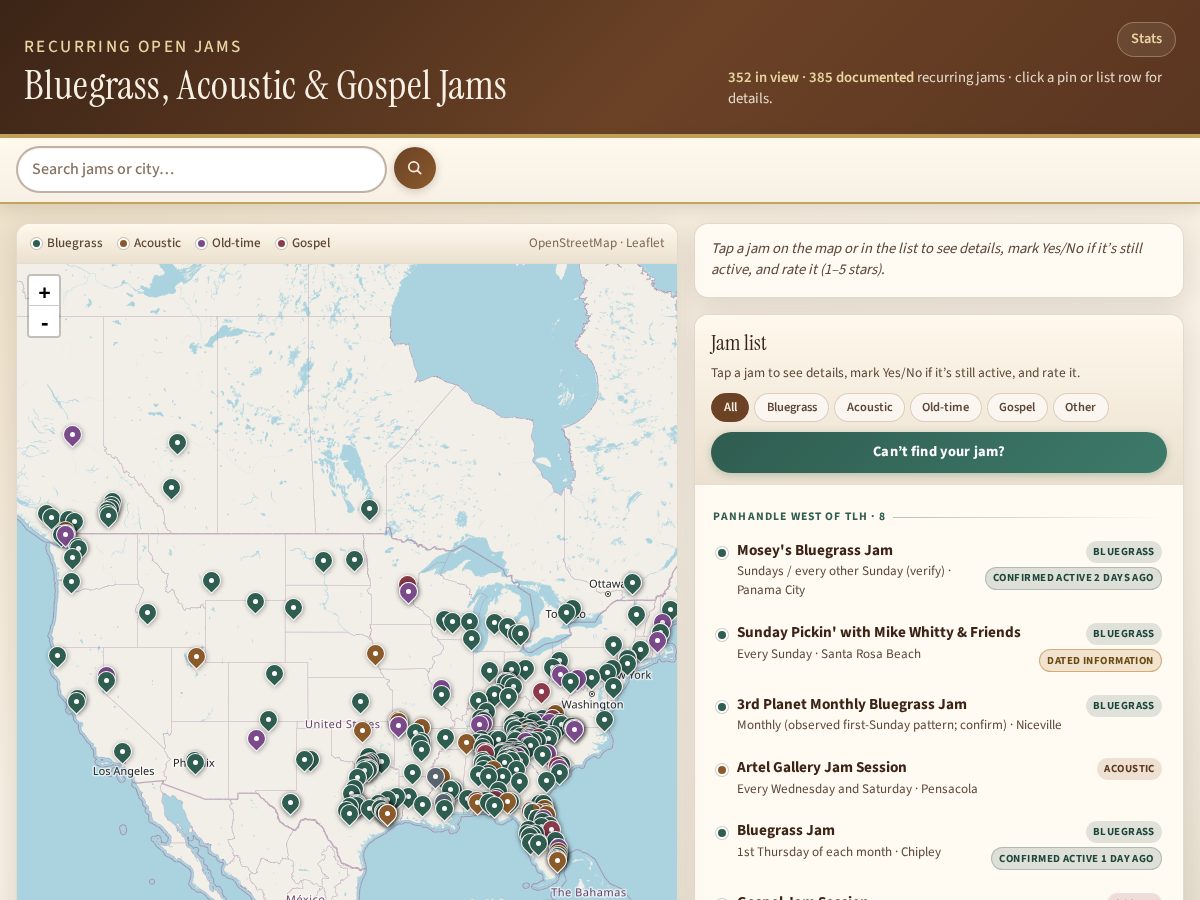Click the green pin near Los Angeles
1200x900 pixels.
(x=122, y=752)
